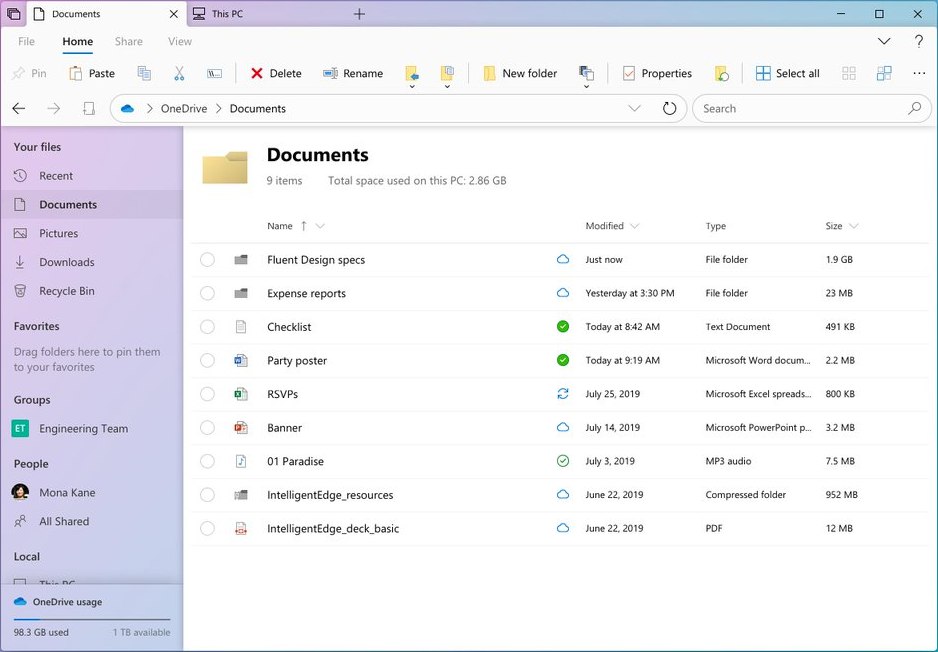Open the Copy to dropdown arrow
938x652 pixels.
(x=447, y=87)
